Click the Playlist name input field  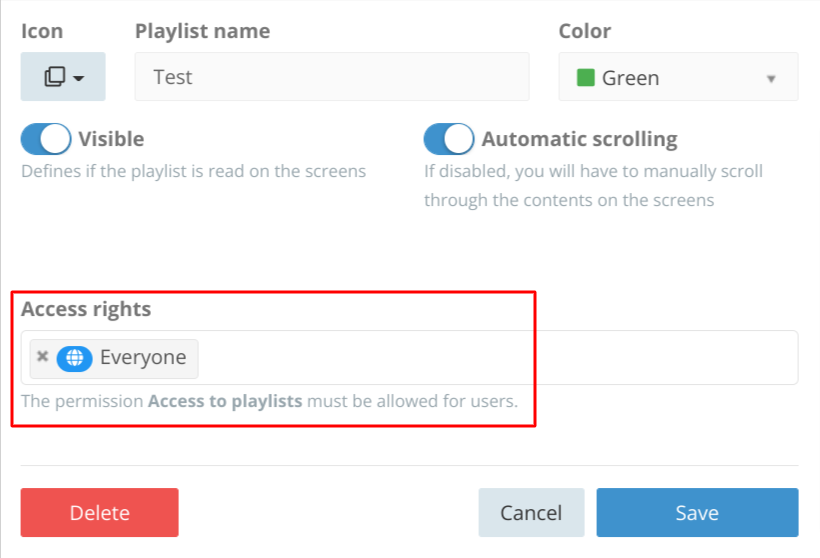pos(332,76)
